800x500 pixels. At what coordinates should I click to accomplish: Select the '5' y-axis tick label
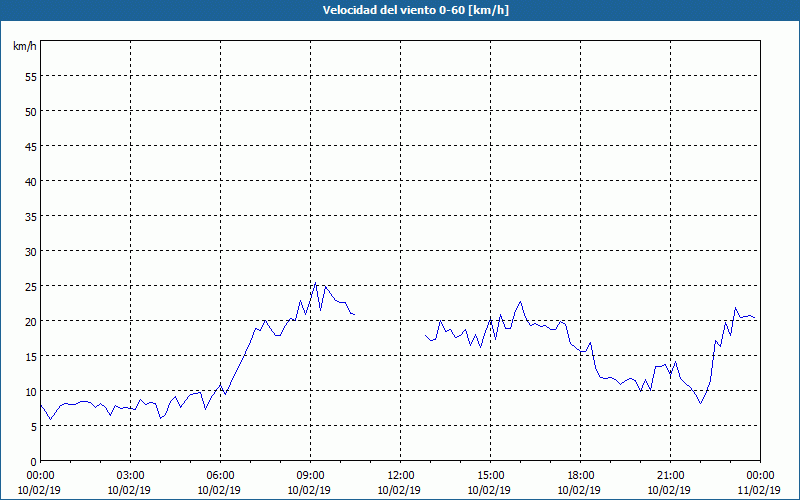point(34,427)
